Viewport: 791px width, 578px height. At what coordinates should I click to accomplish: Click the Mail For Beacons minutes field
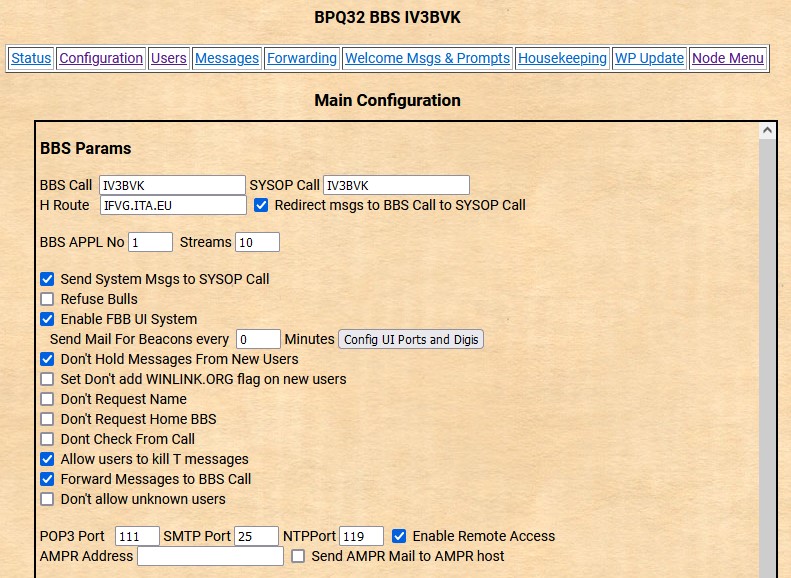pyautogui.click(x=258, y=339)
